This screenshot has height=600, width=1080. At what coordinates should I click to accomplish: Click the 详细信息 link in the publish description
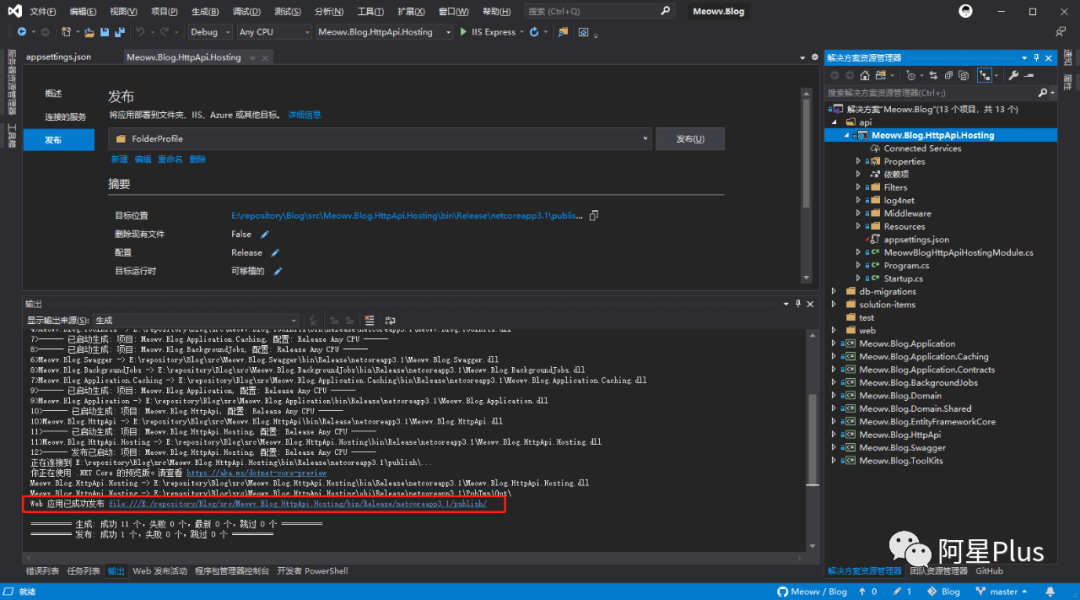pos(304,115)
